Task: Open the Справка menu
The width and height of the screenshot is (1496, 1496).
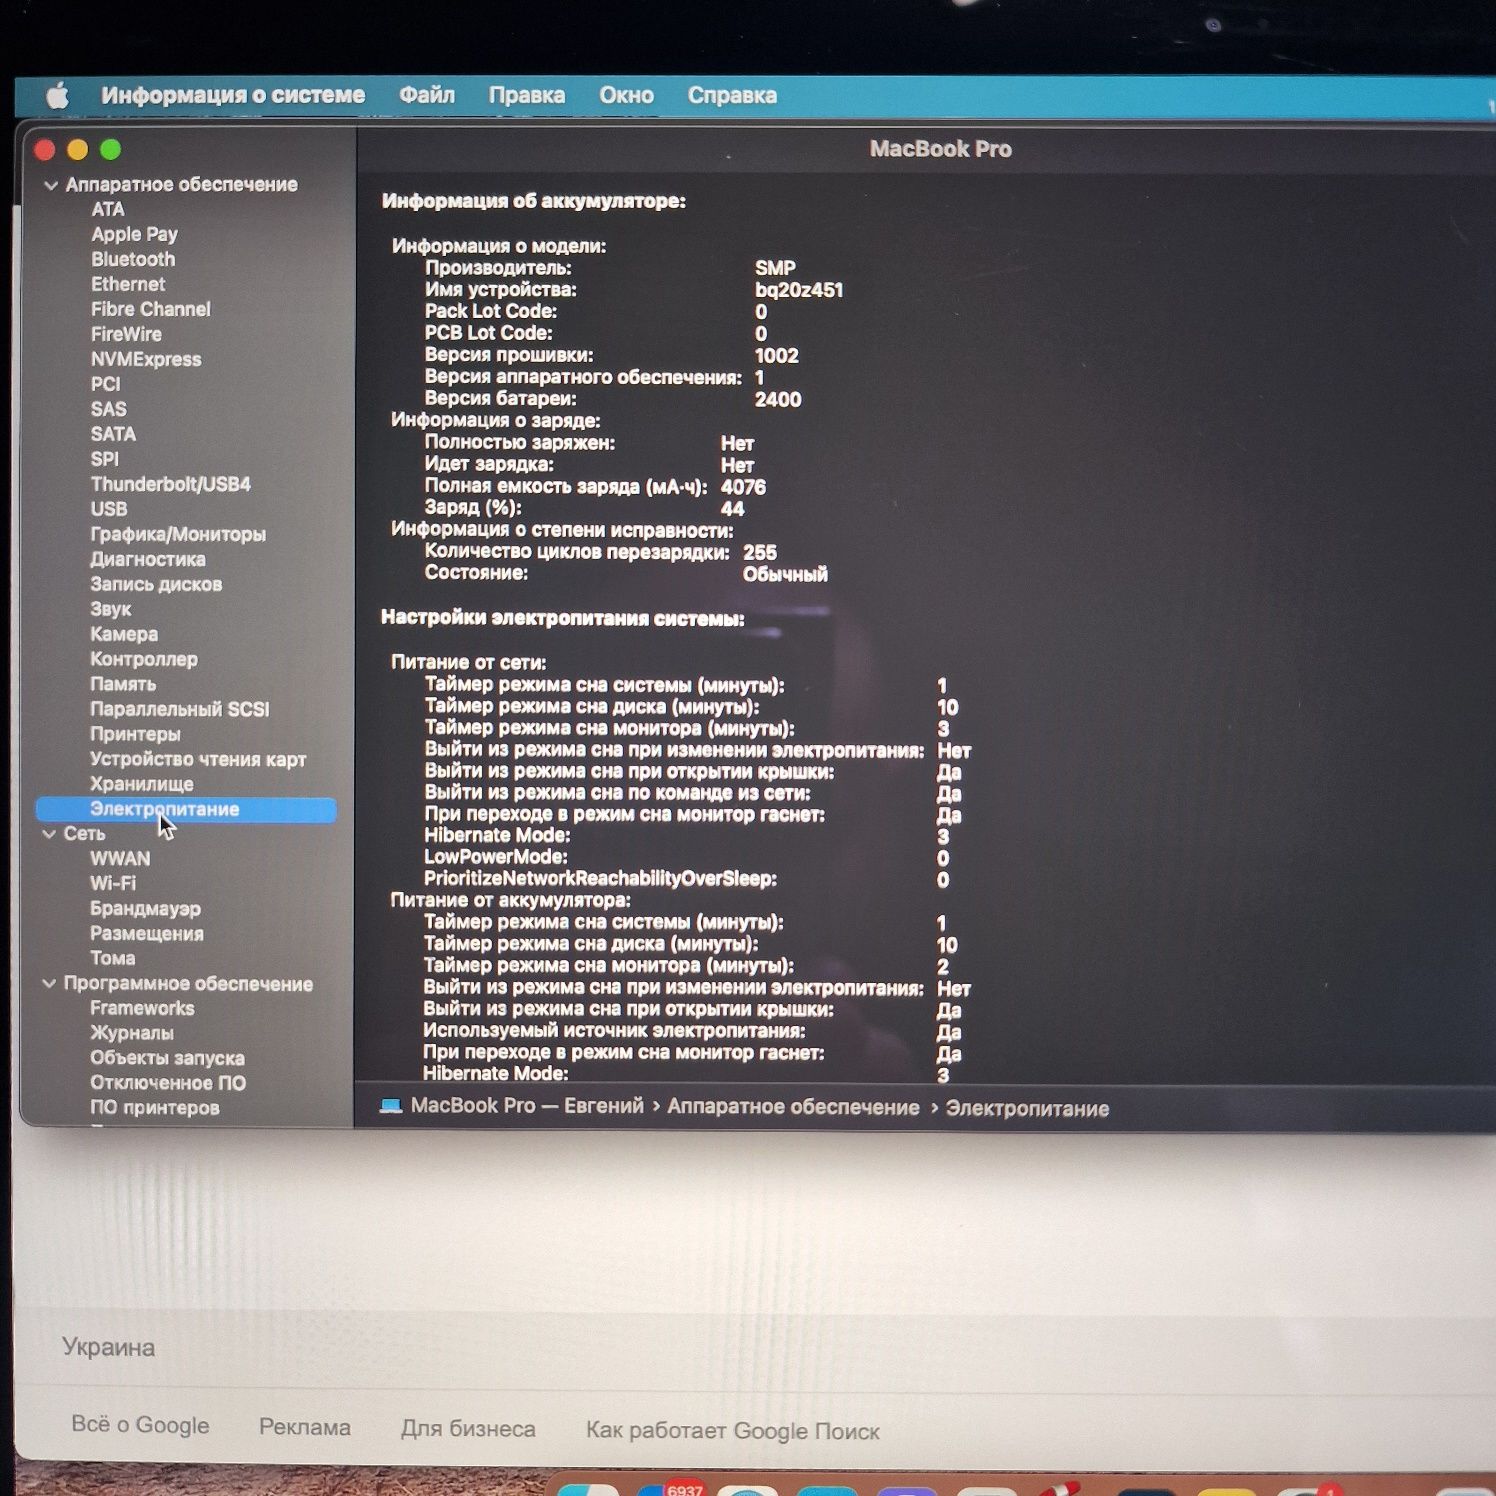Action: click(x=732, y=95)
